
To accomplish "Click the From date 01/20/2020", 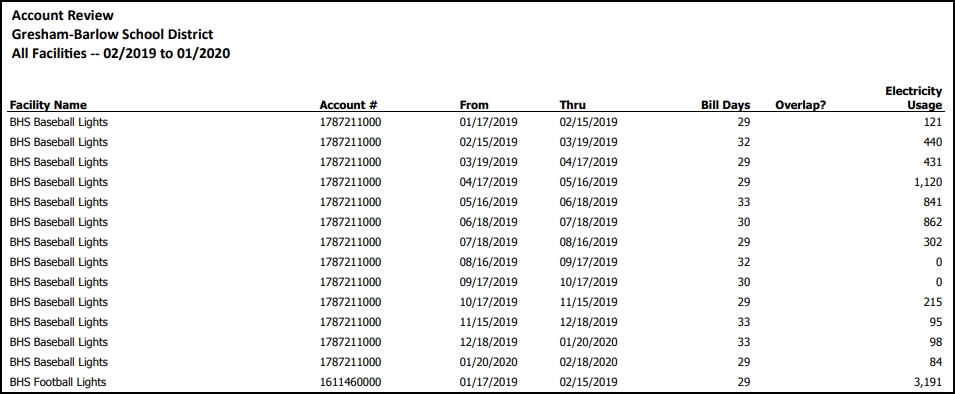I will click(x=488, y=362).
